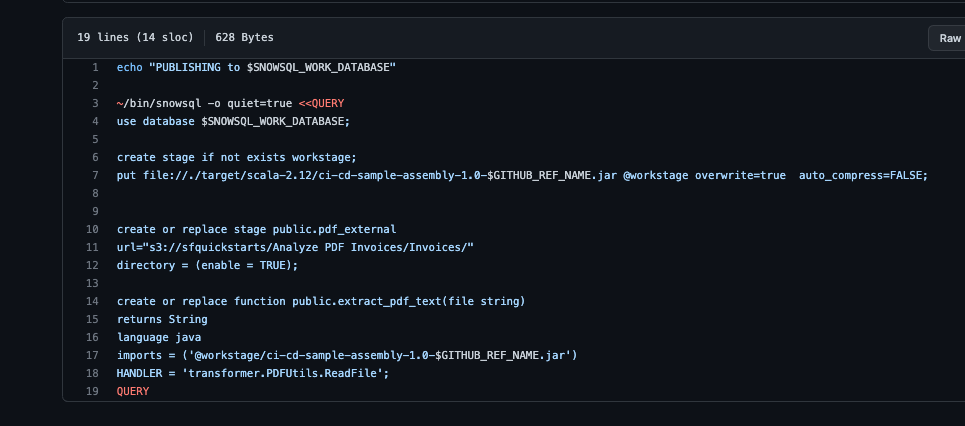Viewport: 965px width, 426px height.
Task: Select line number 1
Action: pos(95,67)
